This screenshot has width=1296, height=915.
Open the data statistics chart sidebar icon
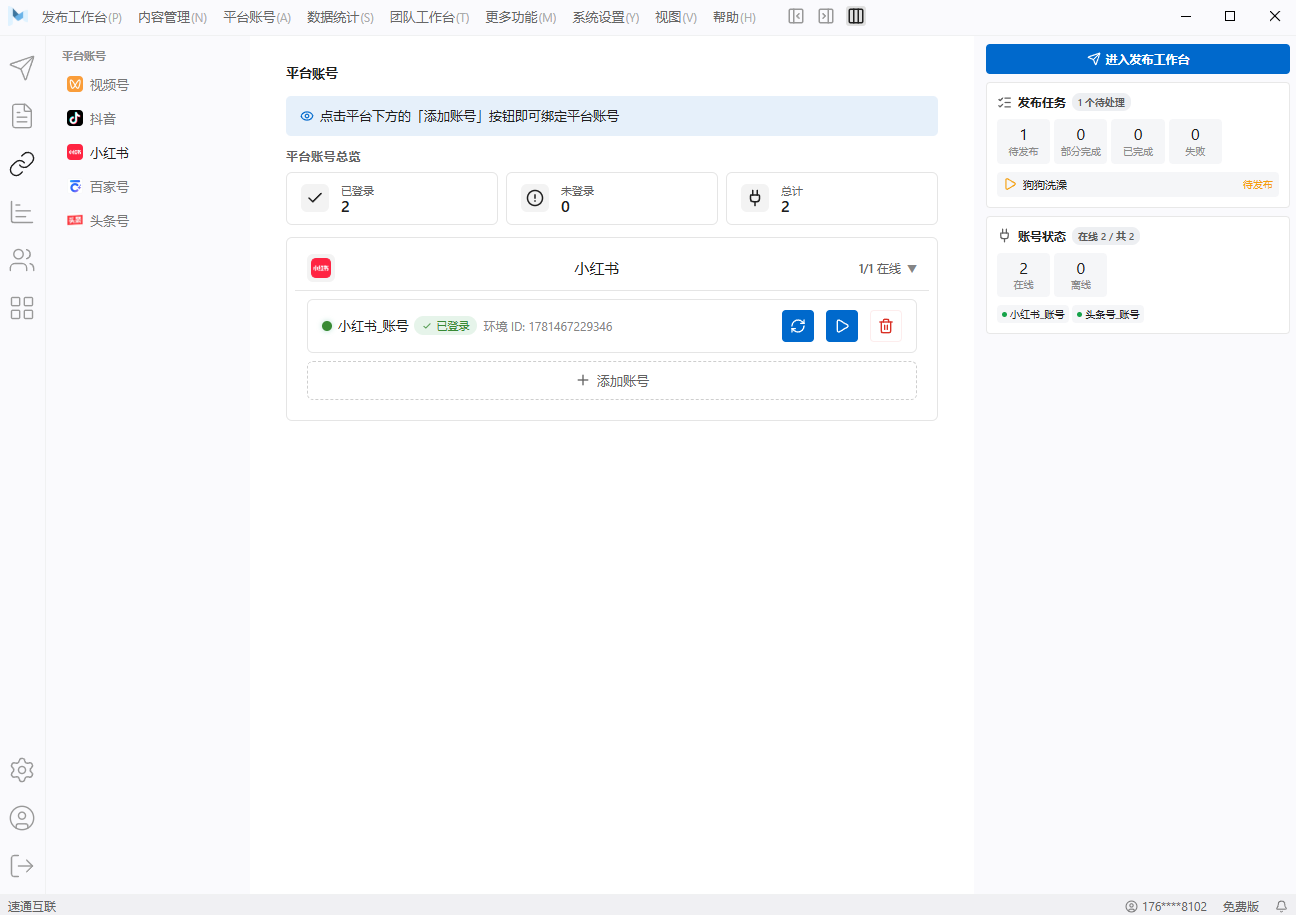[22, 212]
